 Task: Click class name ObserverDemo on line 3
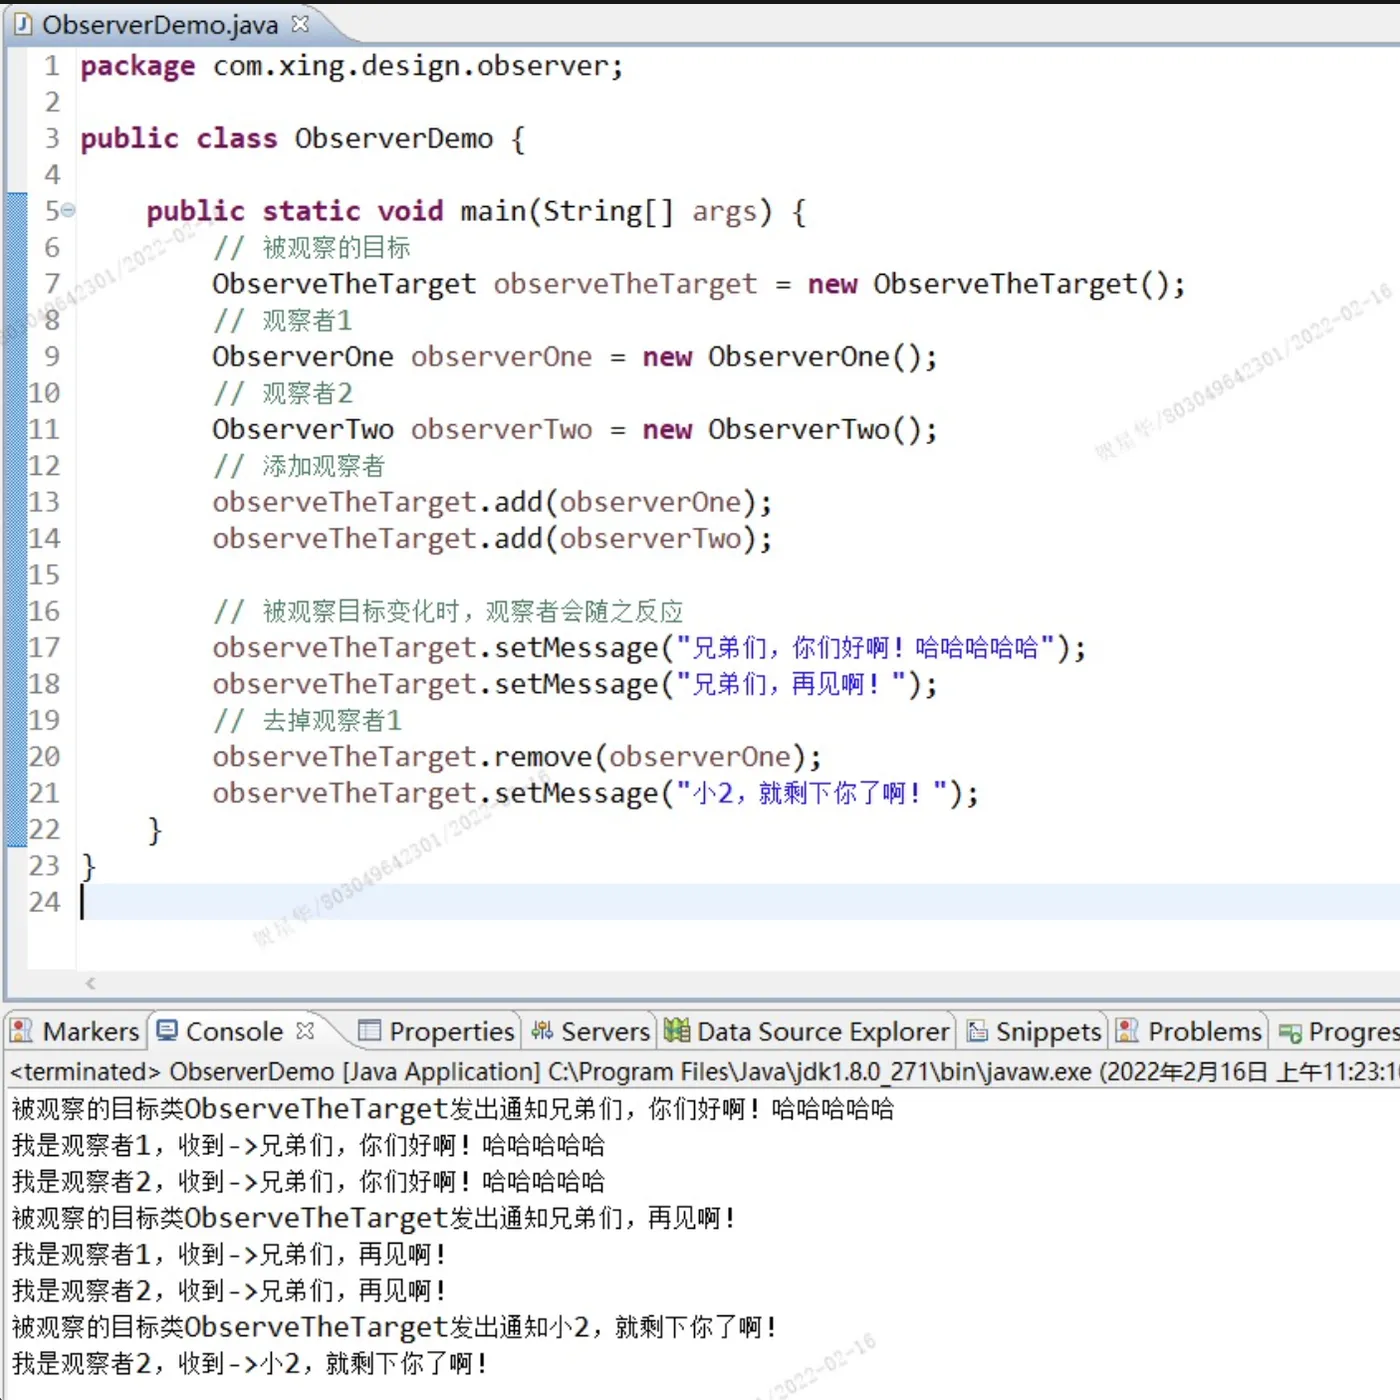tap(393, 138)
